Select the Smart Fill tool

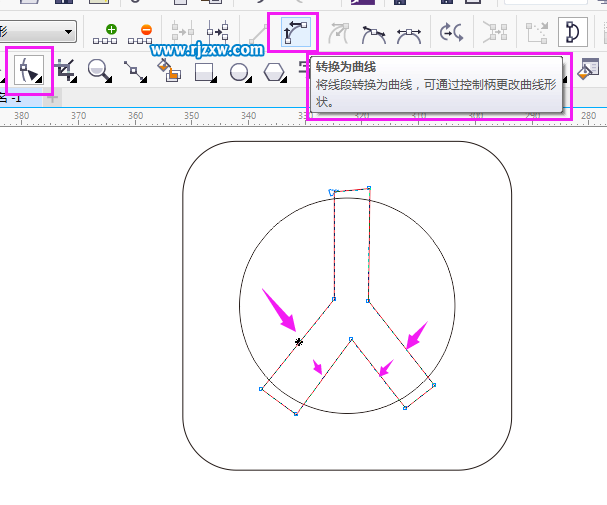tap(169, 70)
